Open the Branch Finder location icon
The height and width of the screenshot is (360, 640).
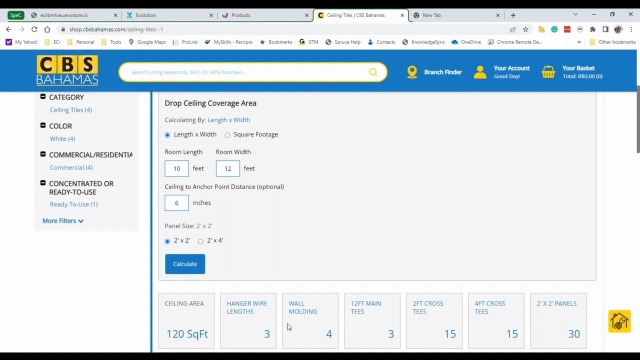412,72
